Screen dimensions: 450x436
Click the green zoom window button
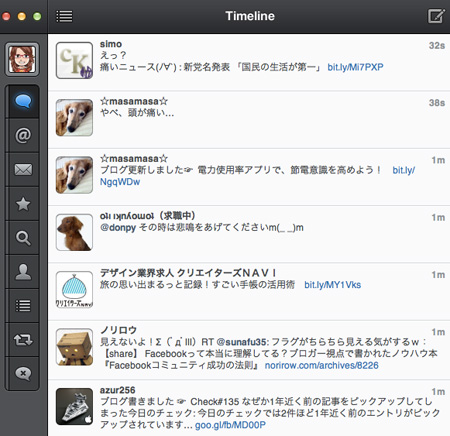click(37, 16)
